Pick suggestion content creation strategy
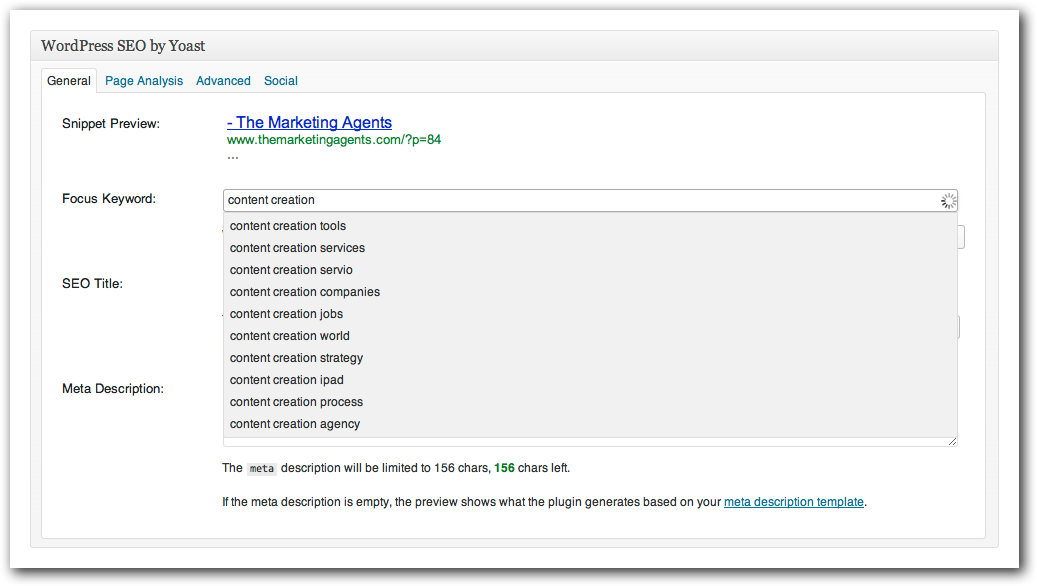 click(590, 358)
